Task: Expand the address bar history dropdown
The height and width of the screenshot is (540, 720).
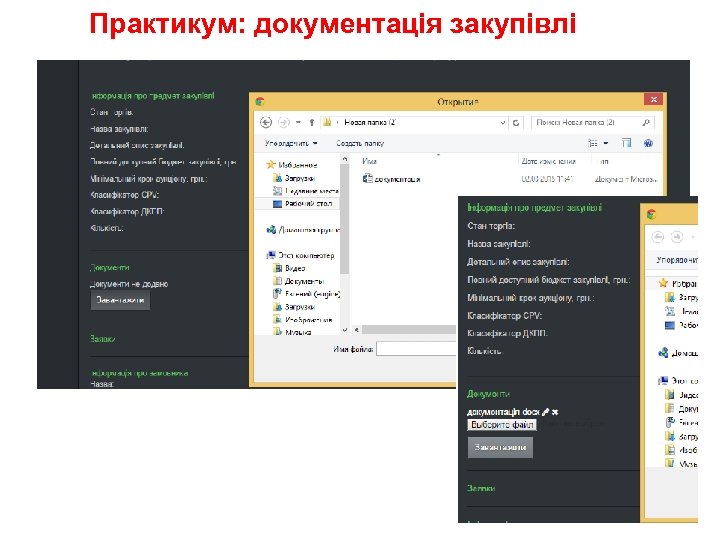Action: [x=503, y=123]
